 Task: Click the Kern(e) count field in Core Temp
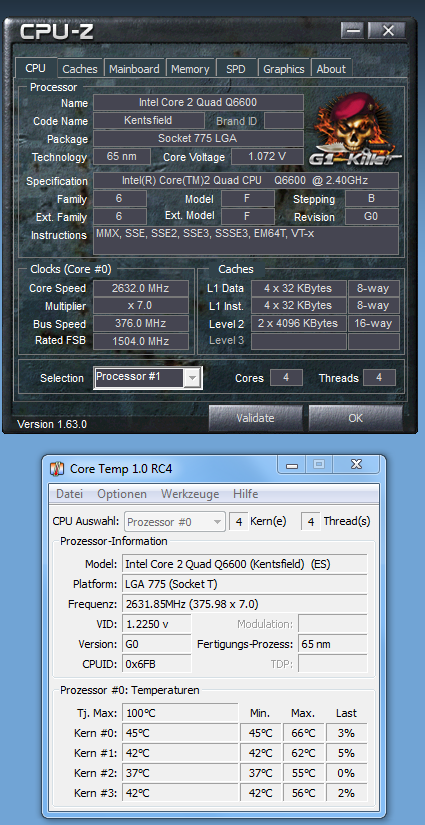[x=239, y=522]
